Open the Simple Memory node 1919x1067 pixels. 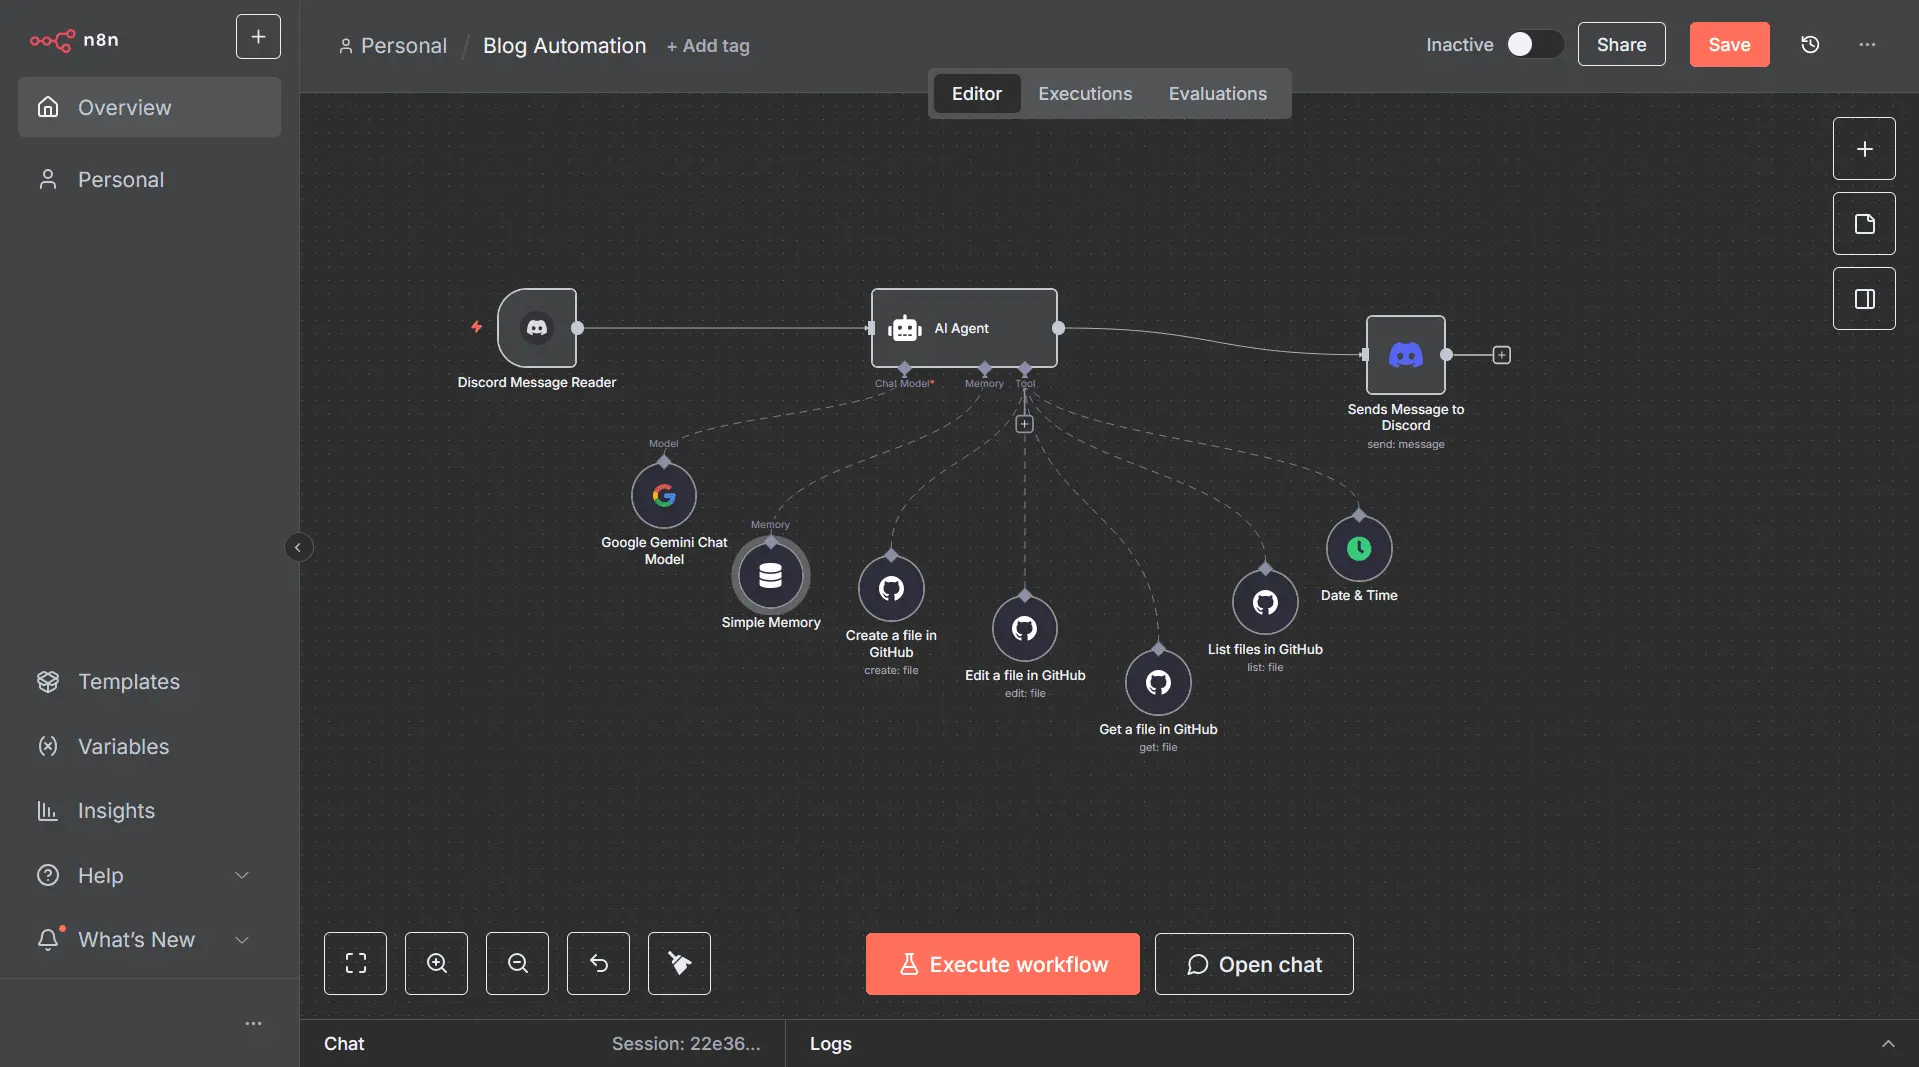(770, 576)
